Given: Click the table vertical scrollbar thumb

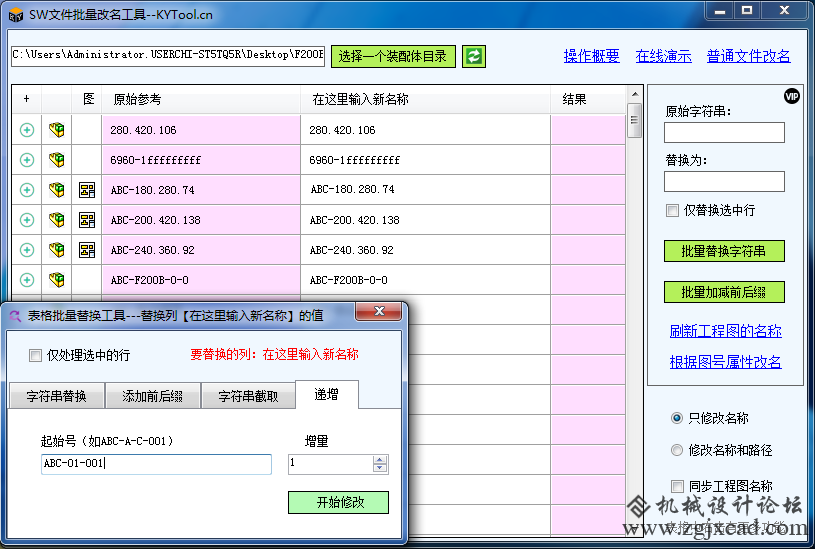Looking at the screenshot, I should point(635,121).
